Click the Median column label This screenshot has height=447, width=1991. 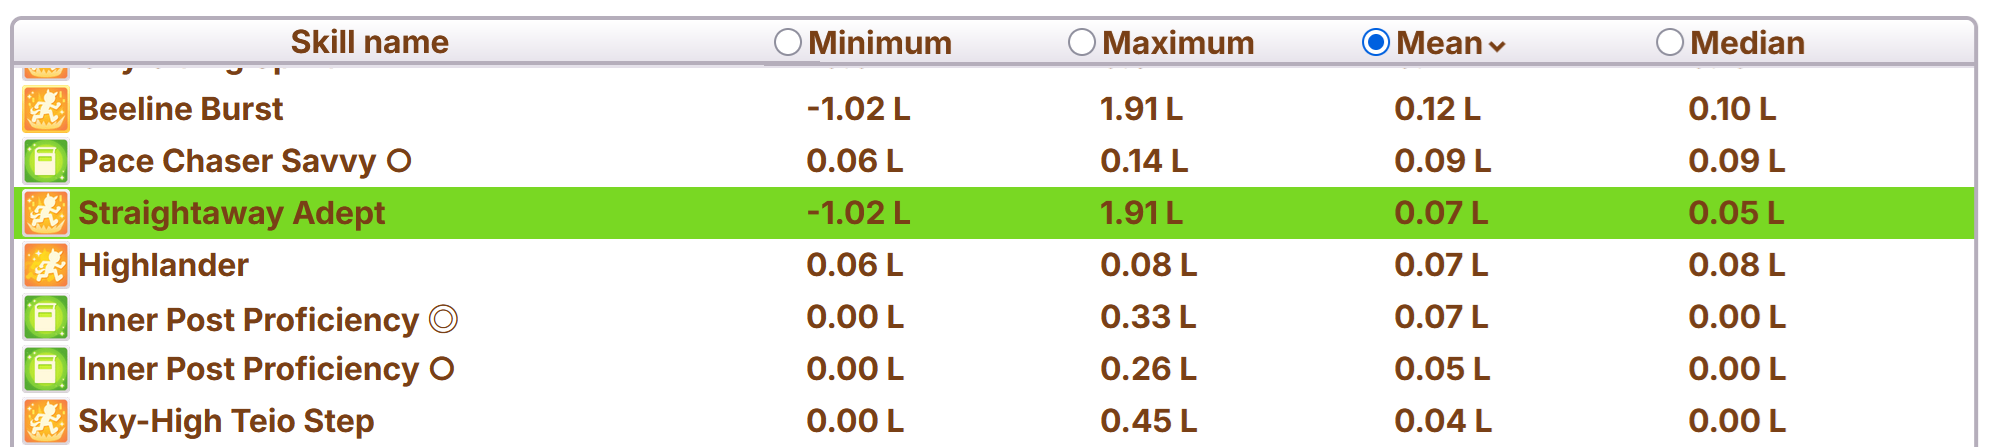1747,43
